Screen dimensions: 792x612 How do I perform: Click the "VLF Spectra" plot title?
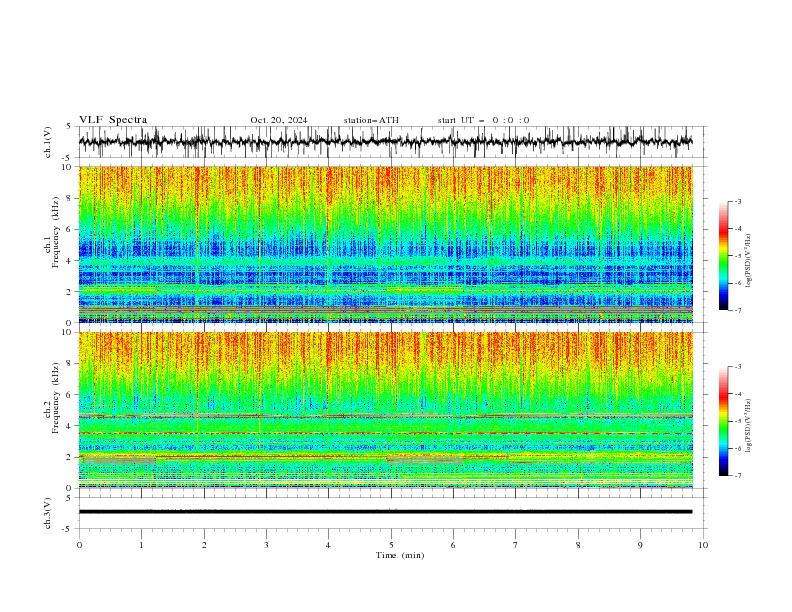[x=113, y=120]
